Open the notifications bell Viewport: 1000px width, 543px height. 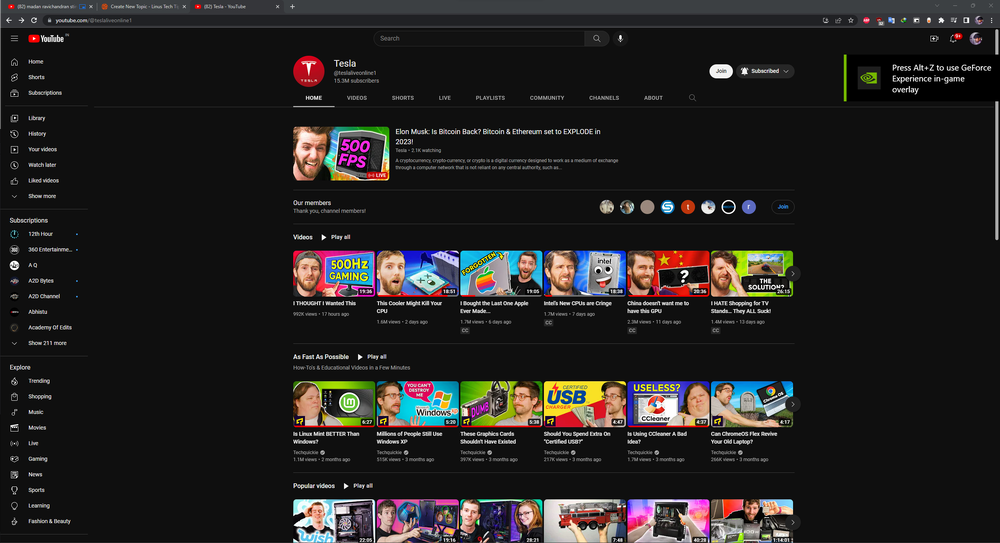954,38
